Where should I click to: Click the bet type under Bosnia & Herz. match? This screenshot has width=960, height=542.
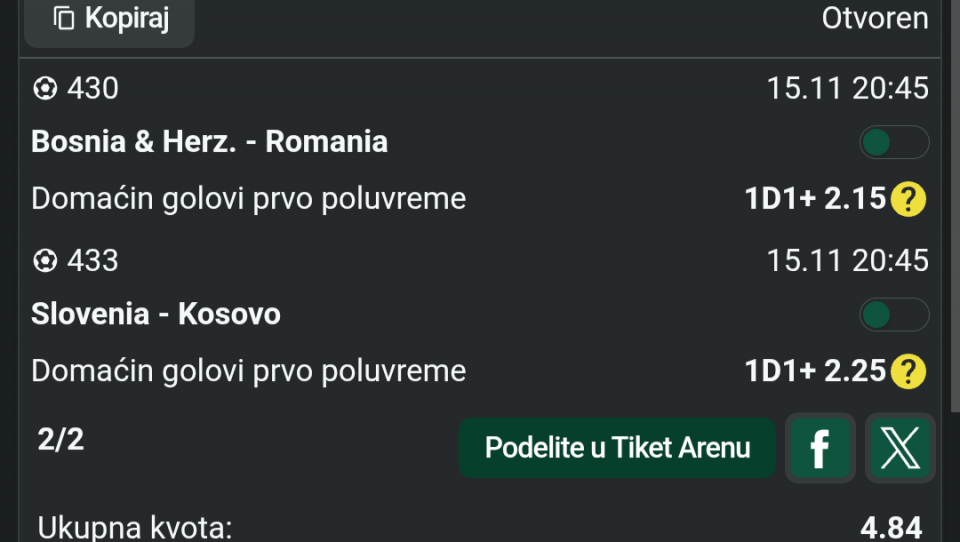[x=248, y=199]
